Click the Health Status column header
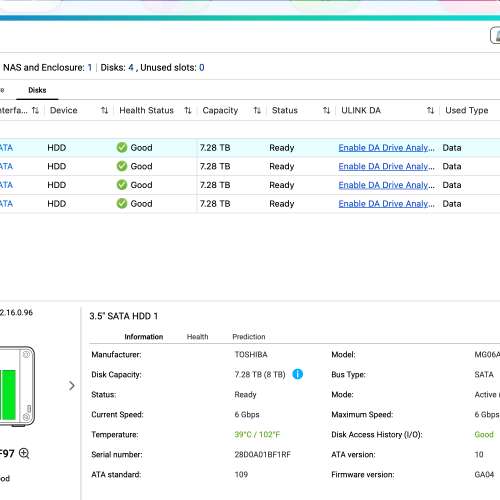500x500 pixels. tap(146, 110)
